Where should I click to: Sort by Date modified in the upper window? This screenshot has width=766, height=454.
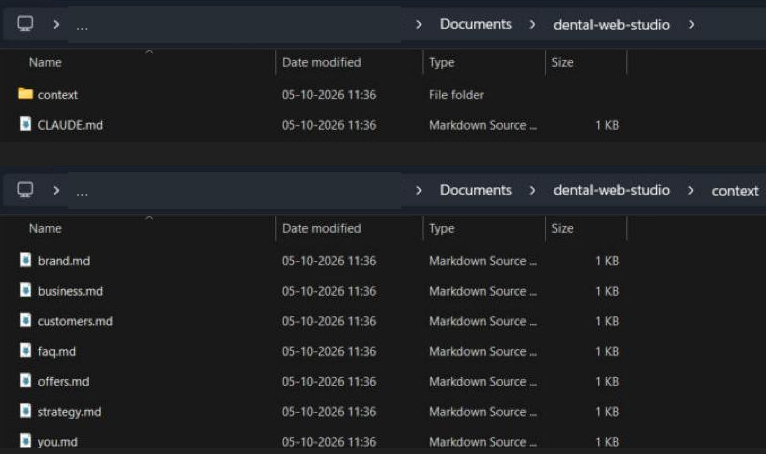tap(321, 62)
